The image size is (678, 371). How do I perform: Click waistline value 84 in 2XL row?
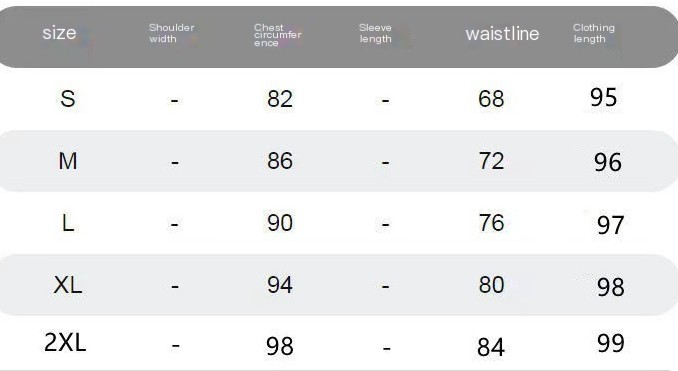pyautogui.click(x=491, y=347)
